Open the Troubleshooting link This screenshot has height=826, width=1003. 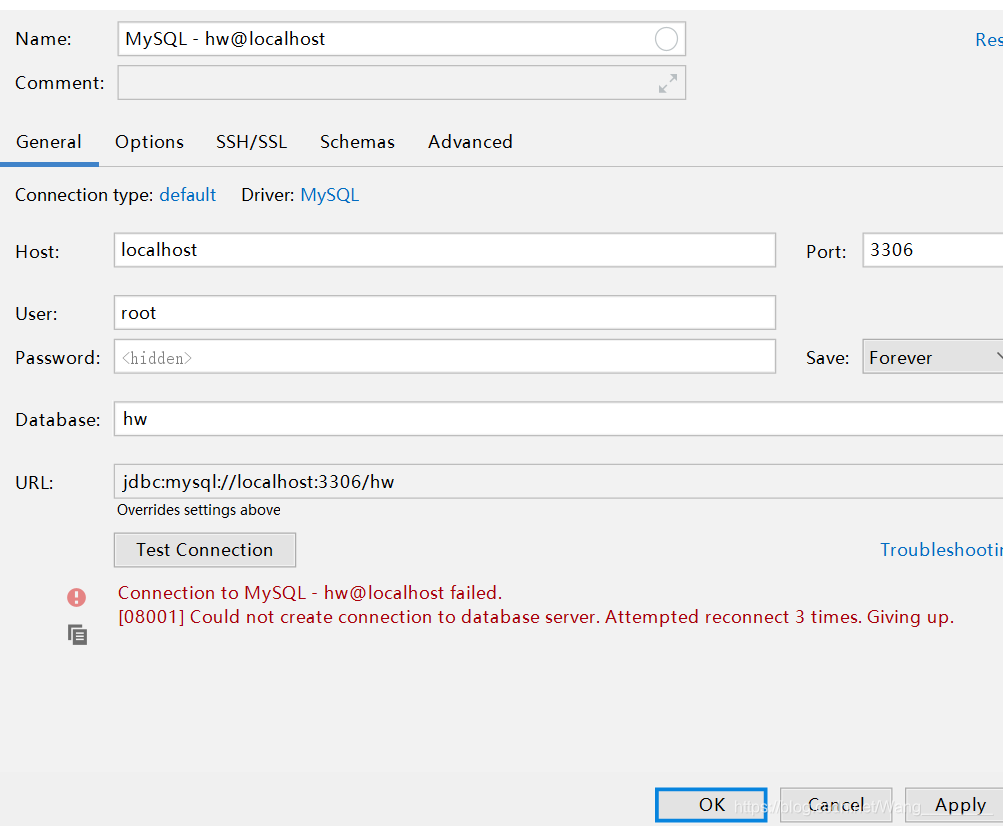coord(941,550)
